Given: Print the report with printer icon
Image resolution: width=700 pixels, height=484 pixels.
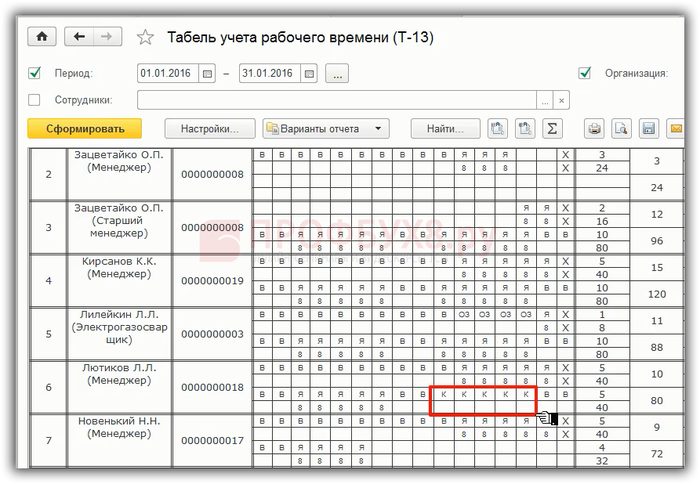Looking at the screenshot, I should 594,129.
